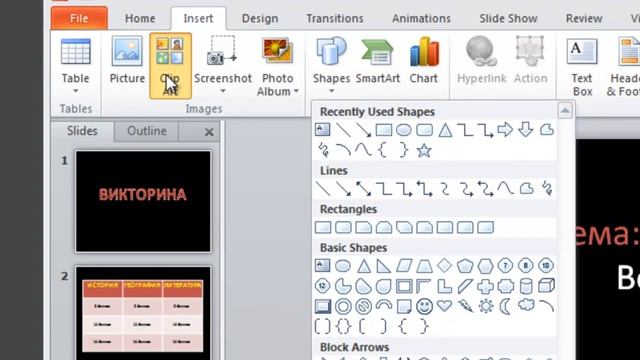
Task: Select the double-arrow line in Lines
Action: (363, 189)
